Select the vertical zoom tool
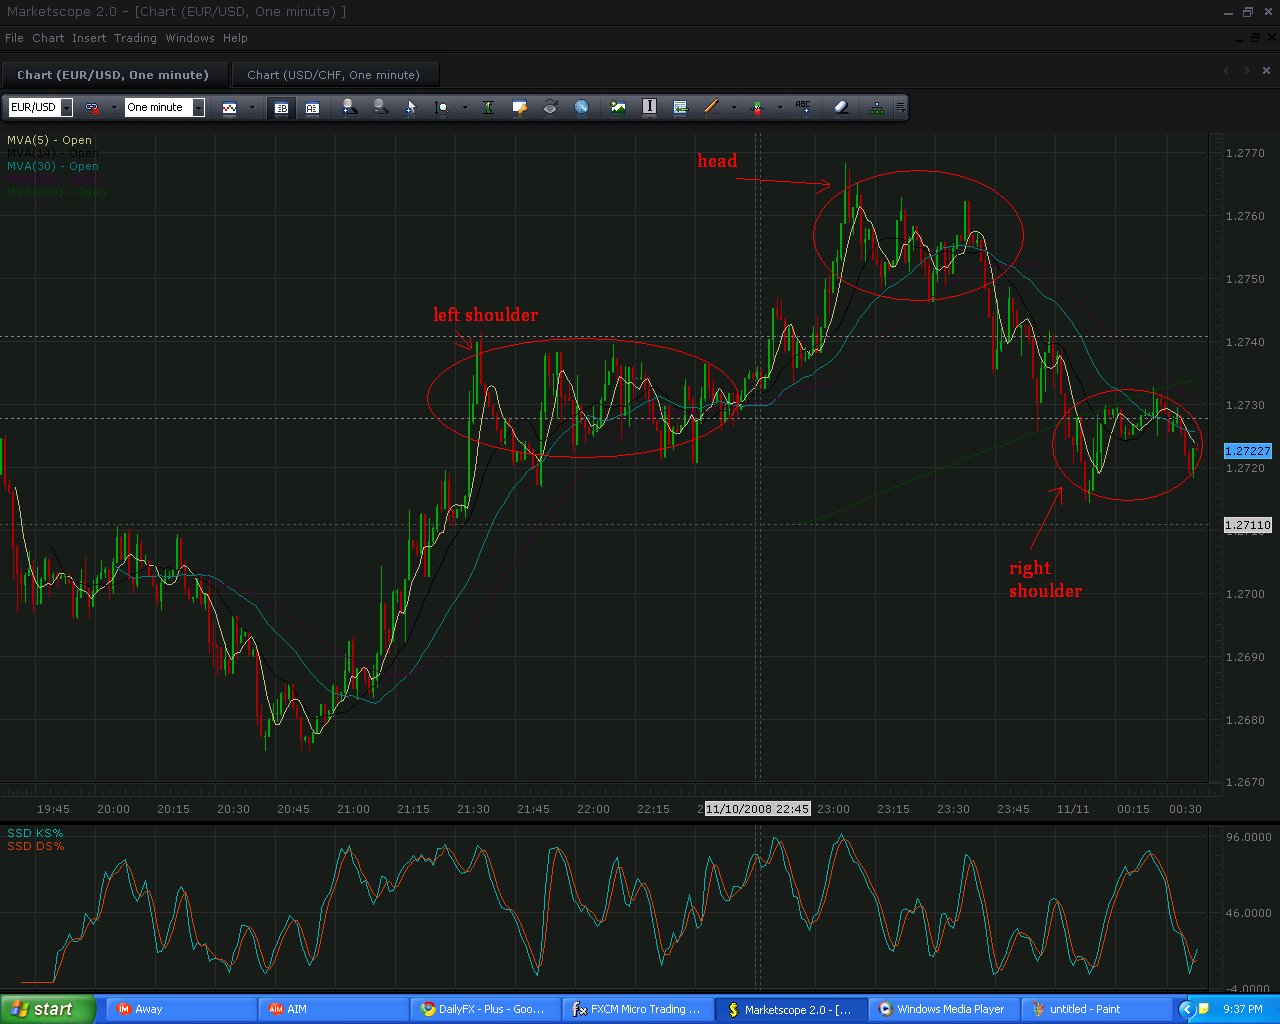This screenshot has height=1024, width=1280. click(442, 107)
